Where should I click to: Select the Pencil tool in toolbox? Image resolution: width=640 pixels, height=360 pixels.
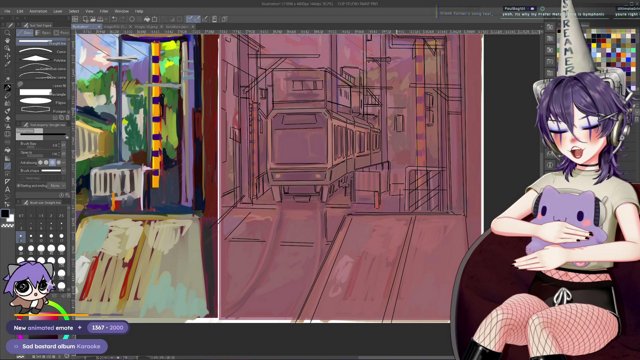[7, 96]
